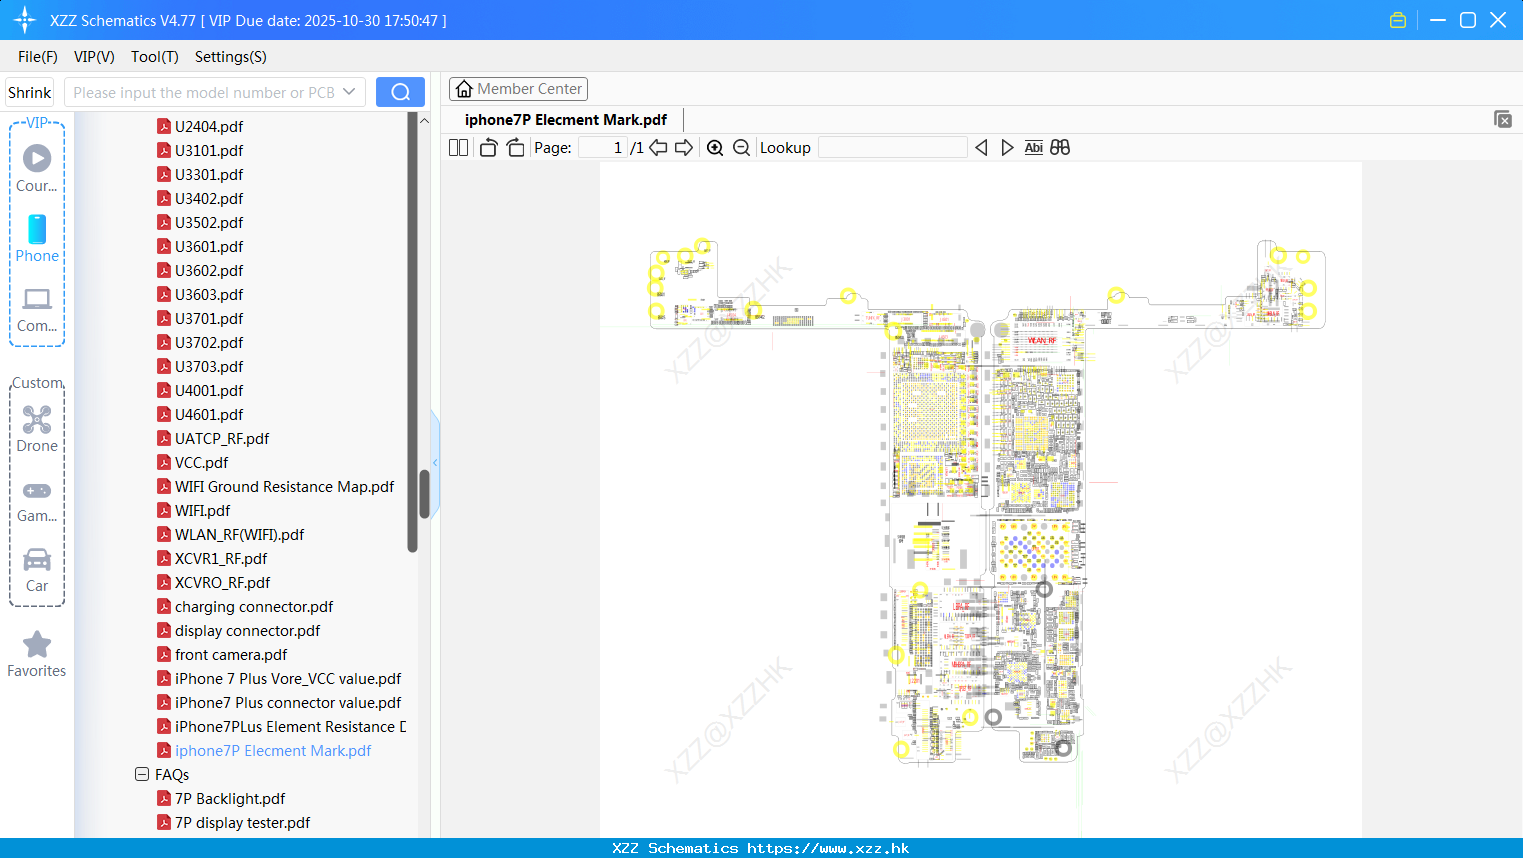Open Favorites in the sidebar

coord(37,655)
